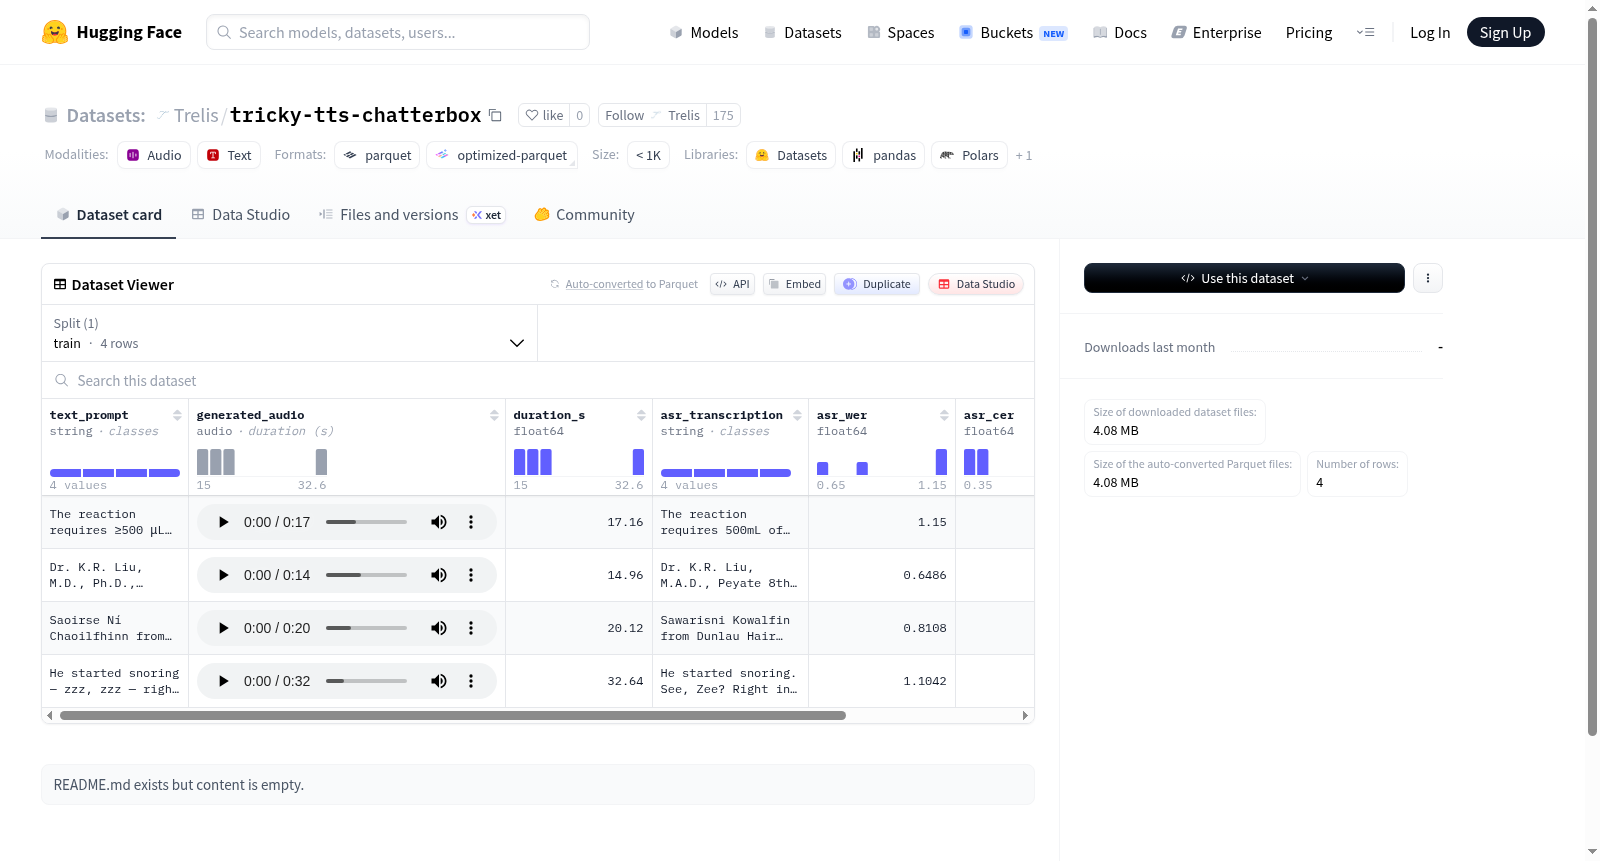Click the API button in Dataset Viewer
Image resolution: width=1600 pixels, height=861 pixels.
pos(732,284)
